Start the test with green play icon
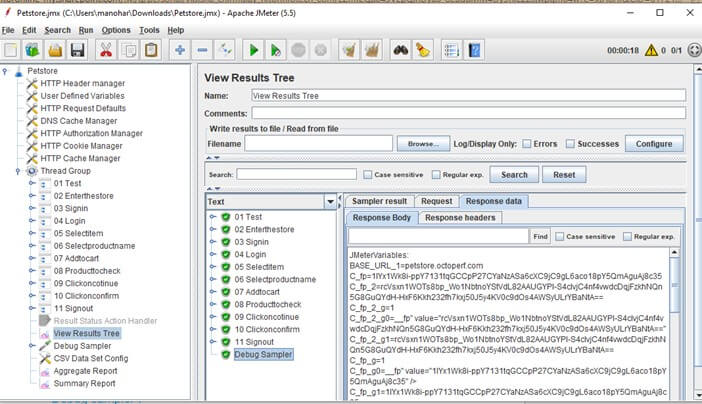This screenshot has width=702, height=404. click(253, 50)
